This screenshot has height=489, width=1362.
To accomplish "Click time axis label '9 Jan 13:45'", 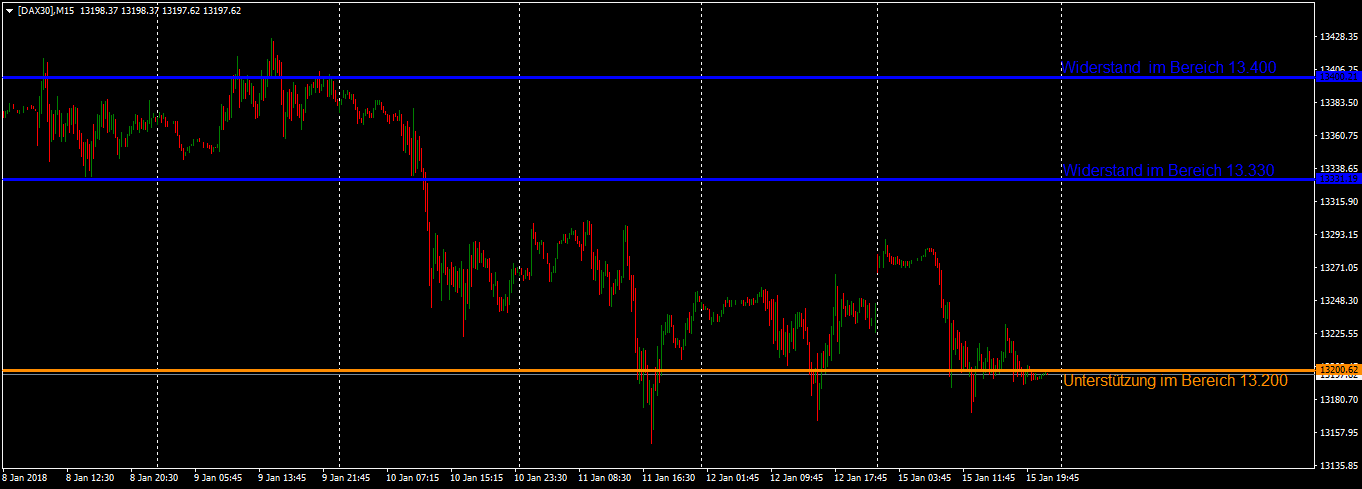I will [x=283, y=478].
